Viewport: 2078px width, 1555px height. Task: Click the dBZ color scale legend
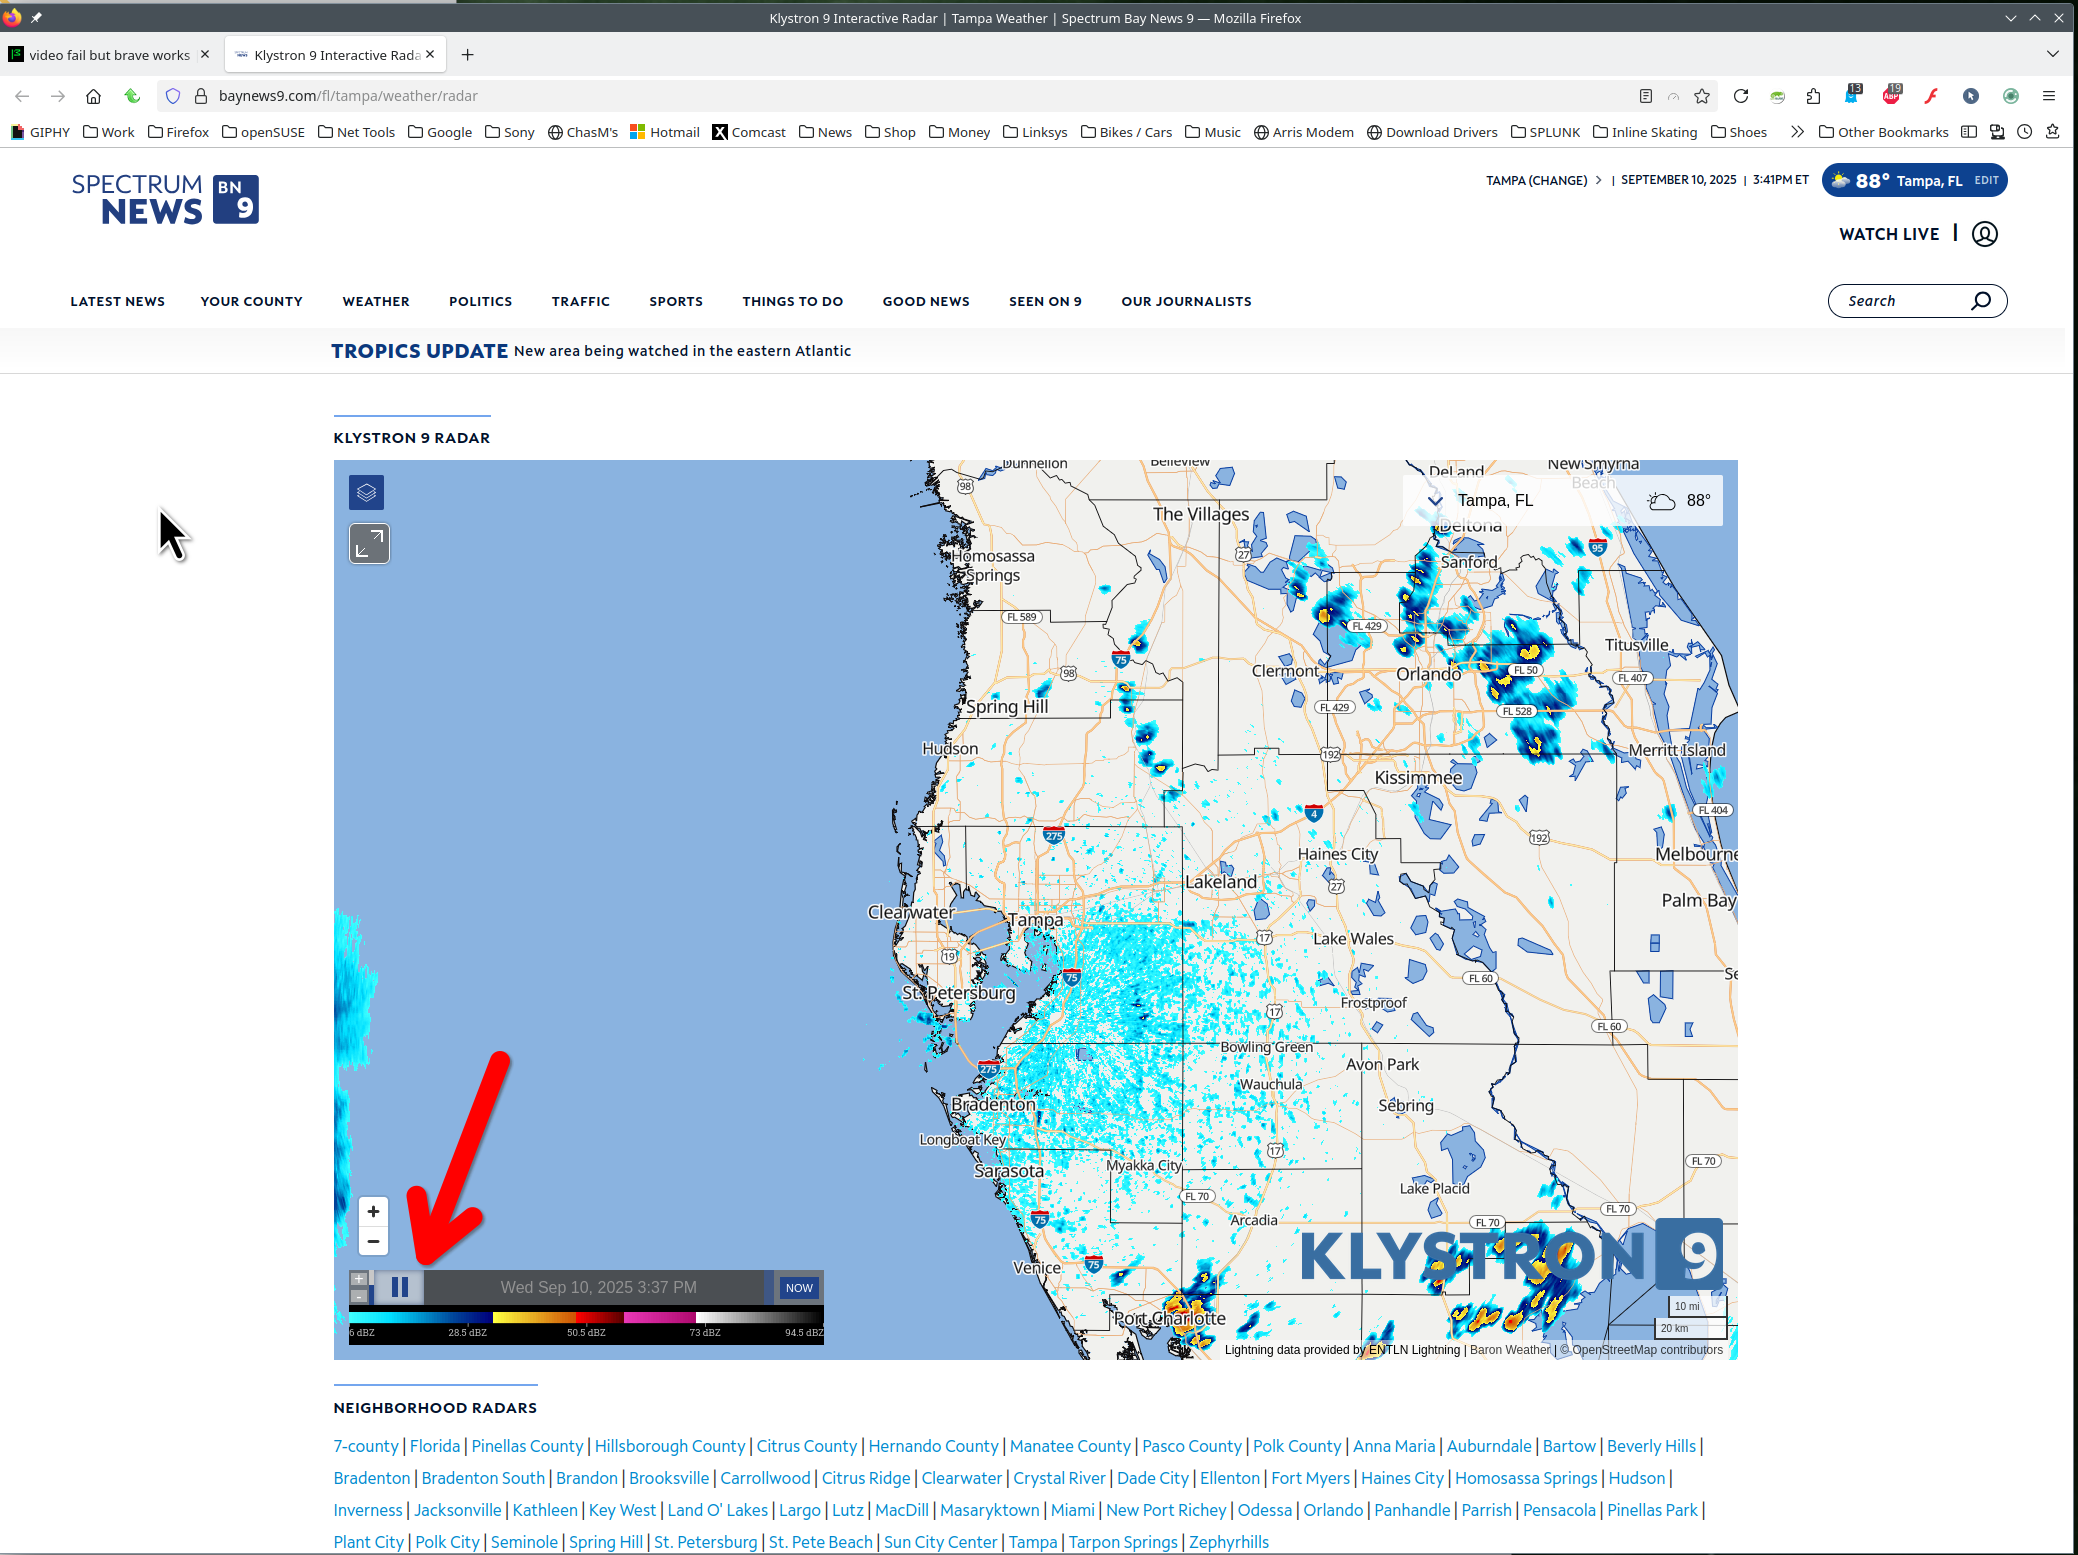coord(586,1325)
